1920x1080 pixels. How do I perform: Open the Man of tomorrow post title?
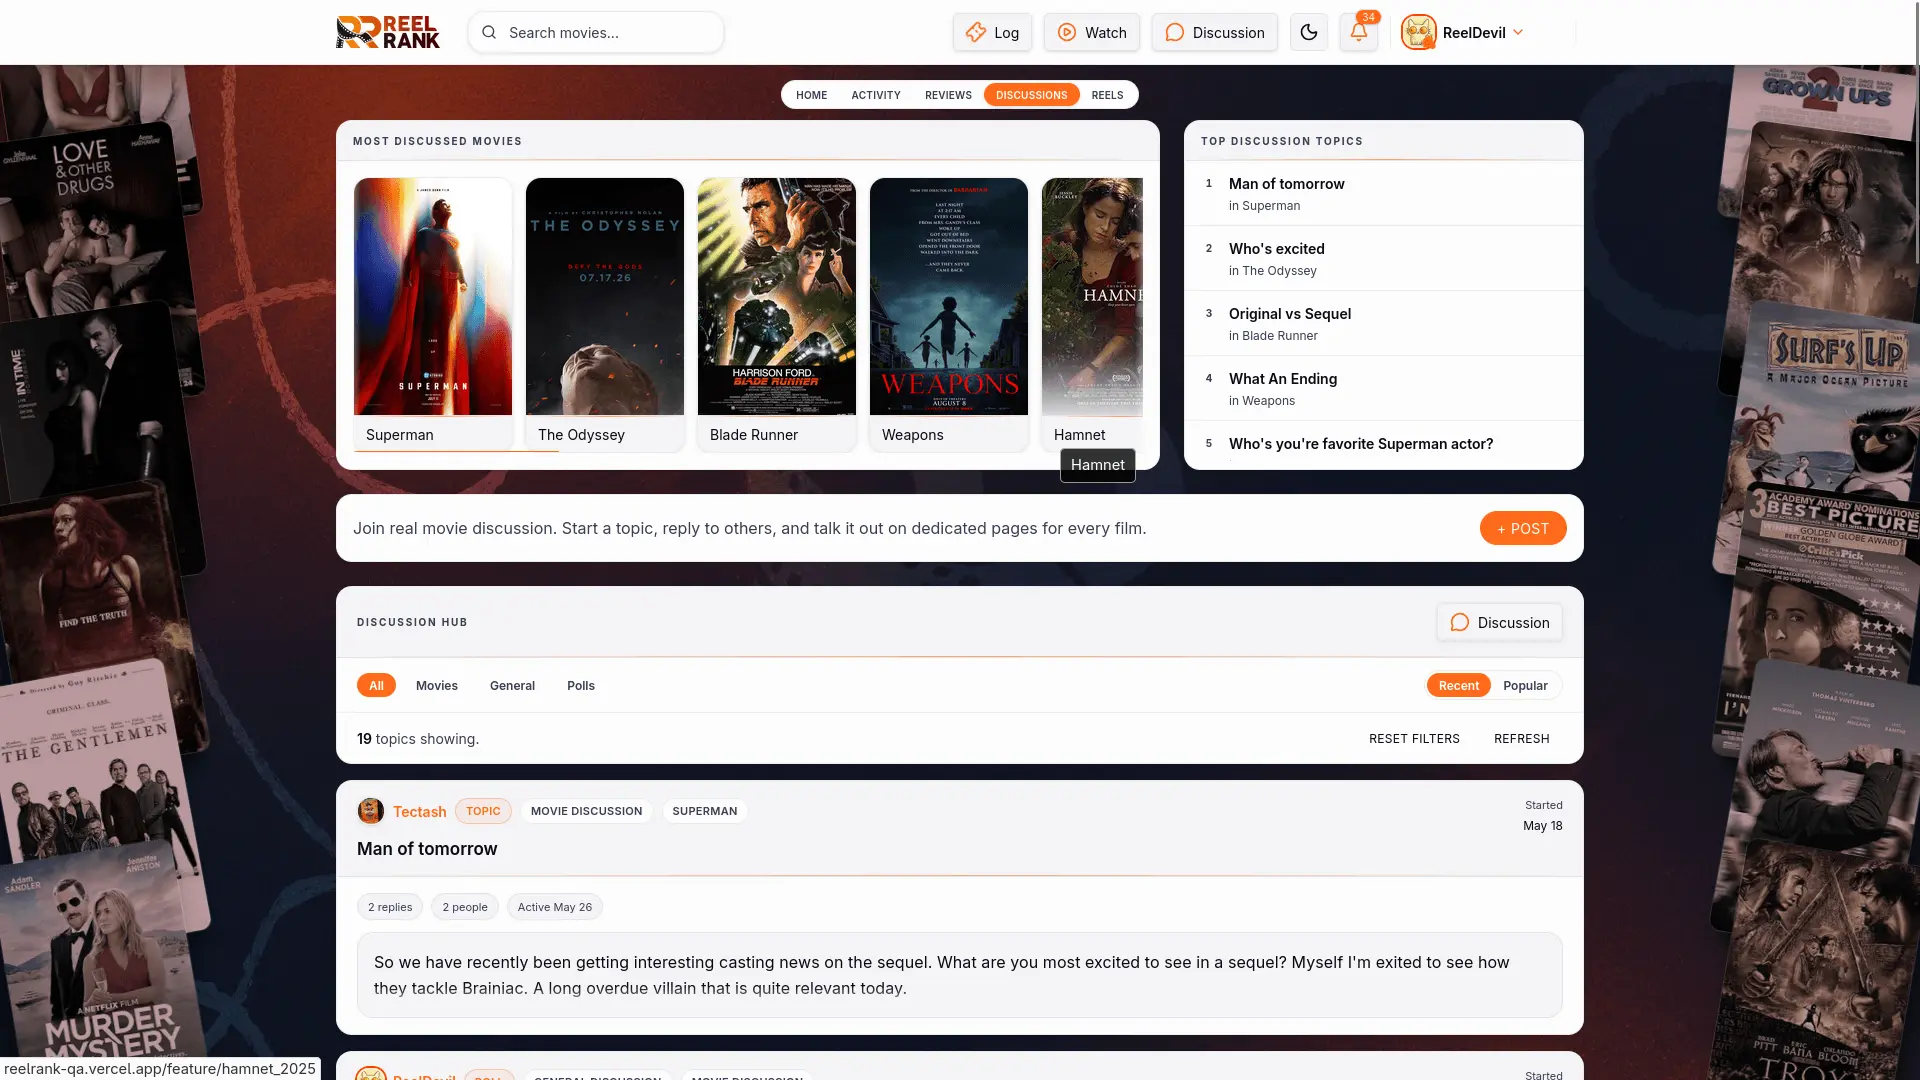pyautogui.click(x=427, y=848)
